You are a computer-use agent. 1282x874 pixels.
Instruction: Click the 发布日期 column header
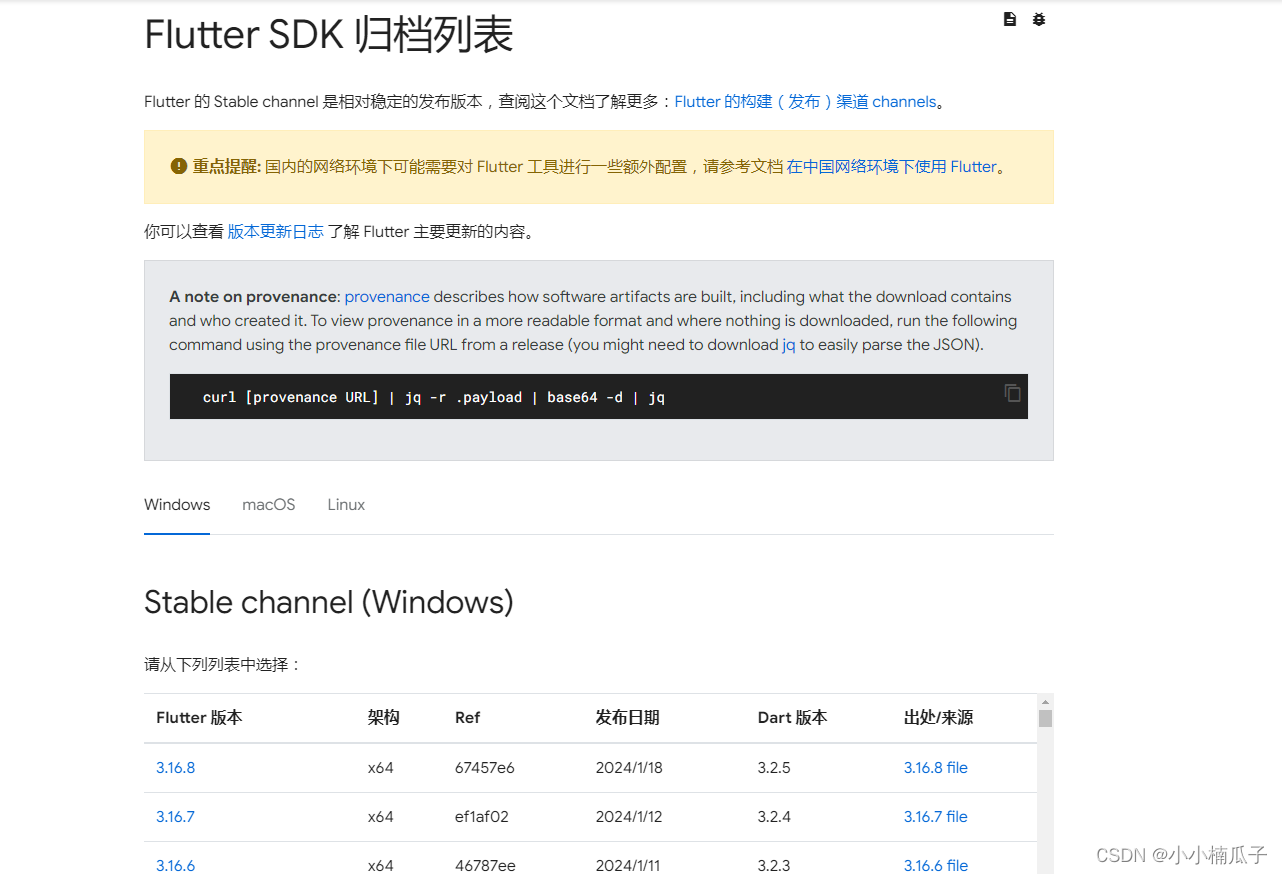627,718
